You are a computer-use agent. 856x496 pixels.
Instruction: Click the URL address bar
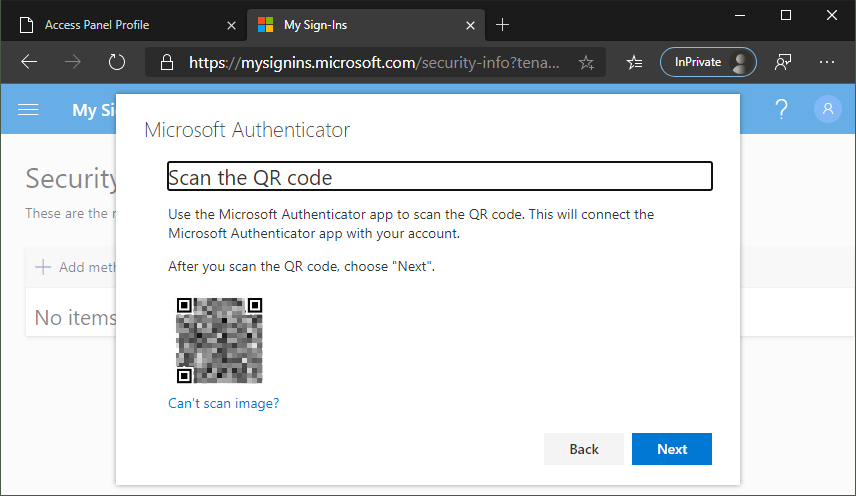point(380,63)
